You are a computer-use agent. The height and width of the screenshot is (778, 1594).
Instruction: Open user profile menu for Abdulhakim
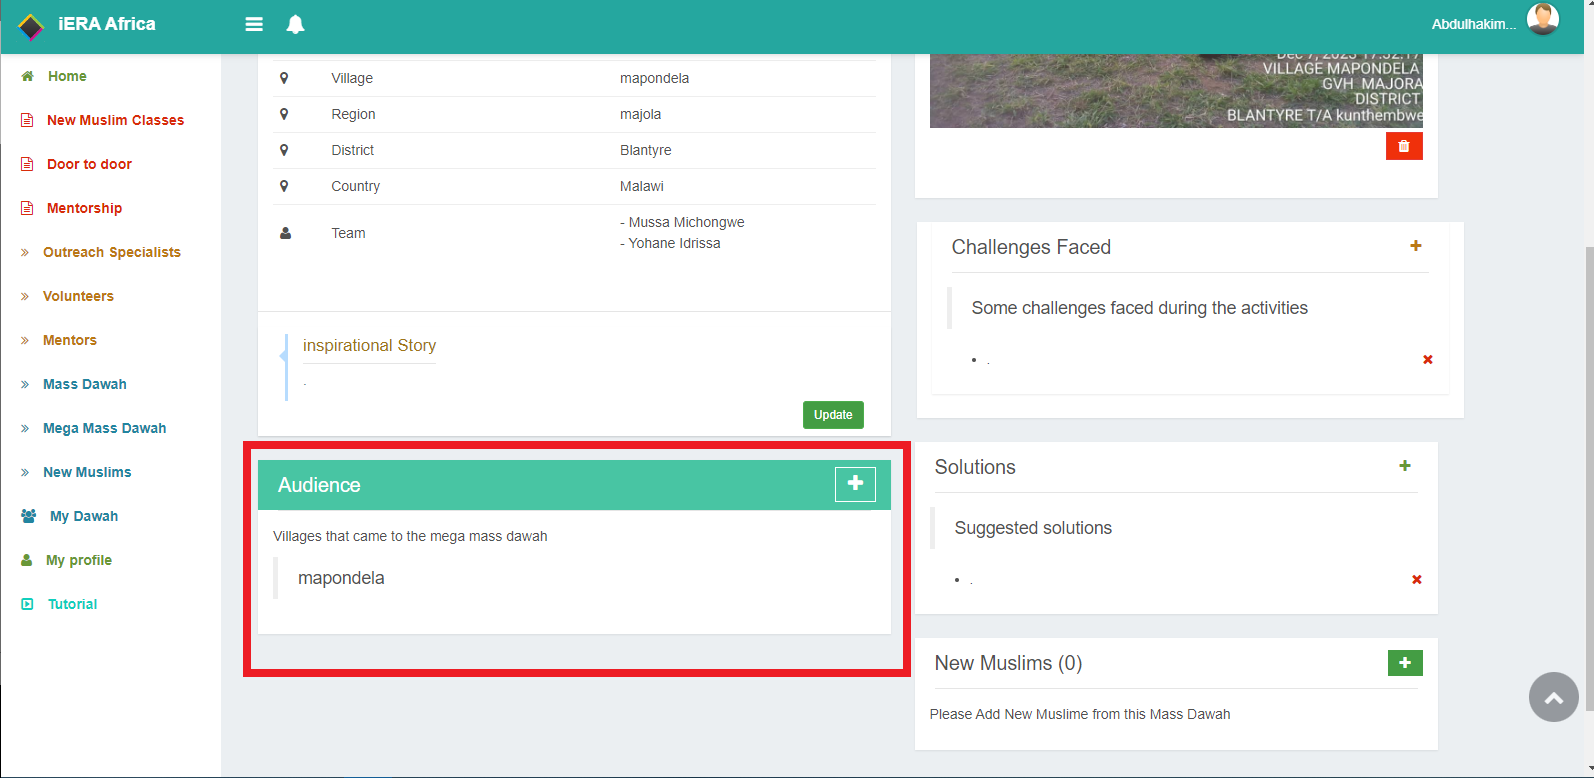1494,23
